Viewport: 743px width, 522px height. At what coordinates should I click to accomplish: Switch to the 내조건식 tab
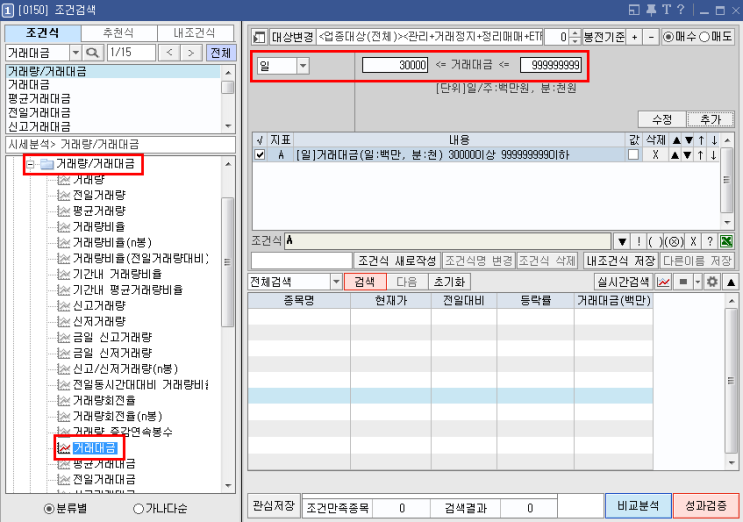[x=195, y=33]
